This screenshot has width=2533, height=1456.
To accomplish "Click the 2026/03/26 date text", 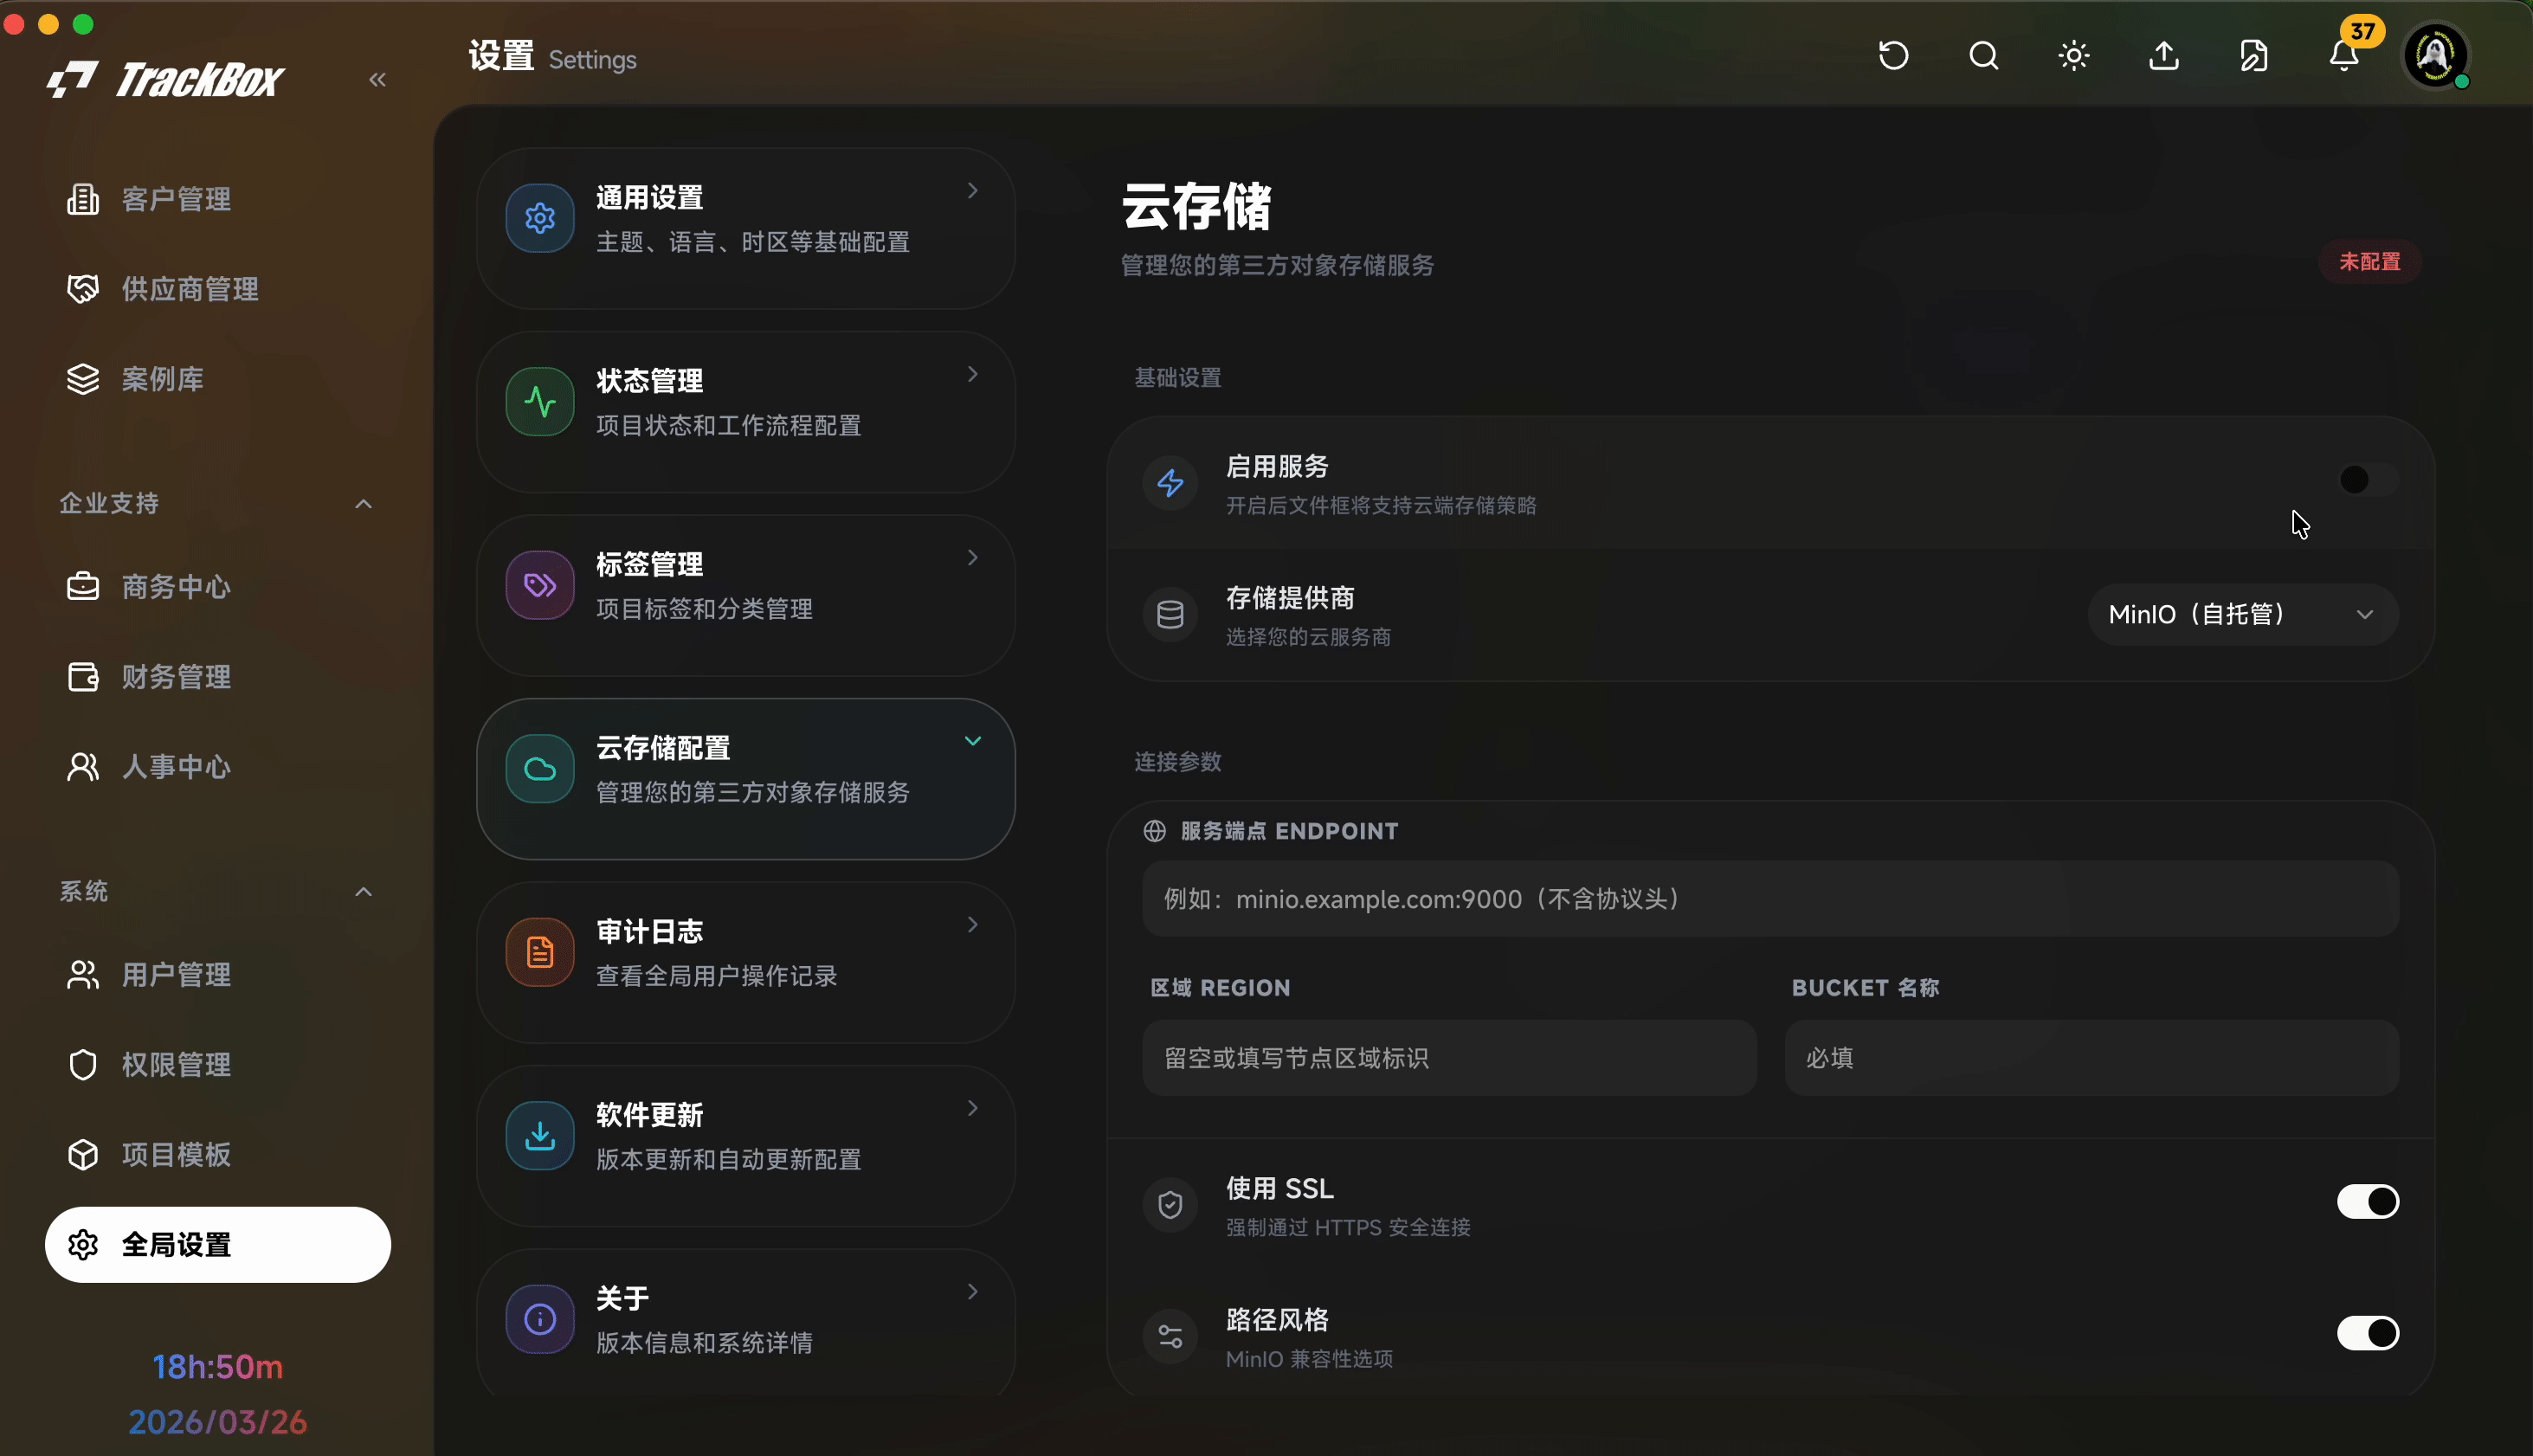I will (218, 1422).
